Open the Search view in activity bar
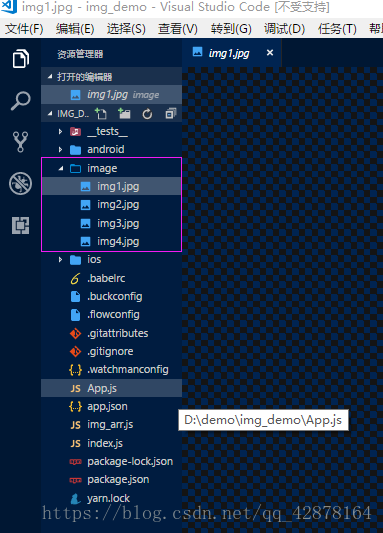This screenshot has width=383, height=533. pyautogui.click(x=20, y=101)
